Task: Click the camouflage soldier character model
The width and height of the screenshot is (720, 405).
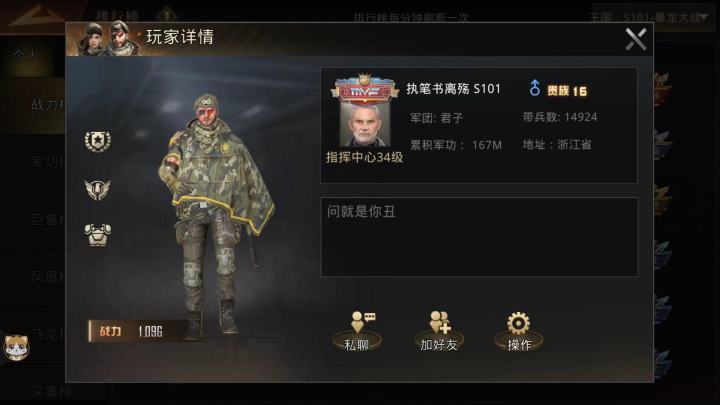Action: [216, 216]
